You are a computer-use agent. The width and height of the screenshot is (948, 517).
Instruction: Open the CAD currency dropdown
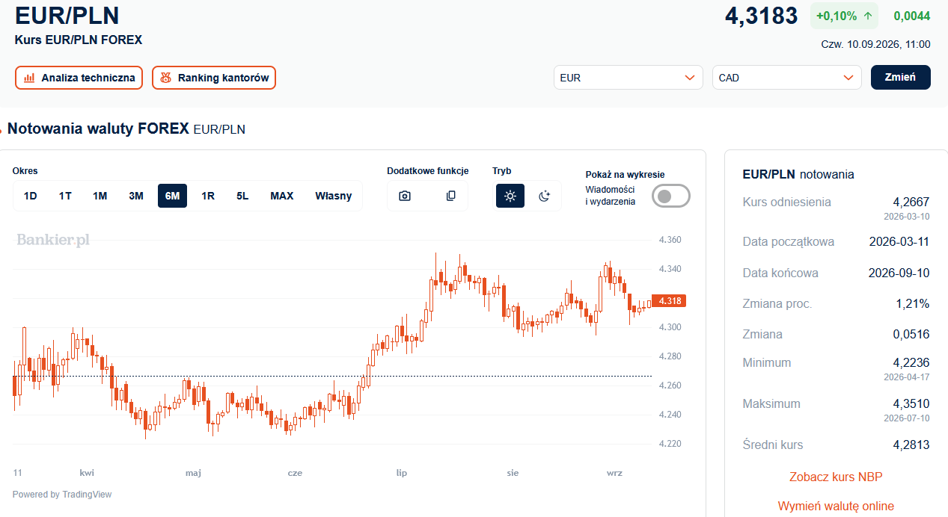coord(787,78)
